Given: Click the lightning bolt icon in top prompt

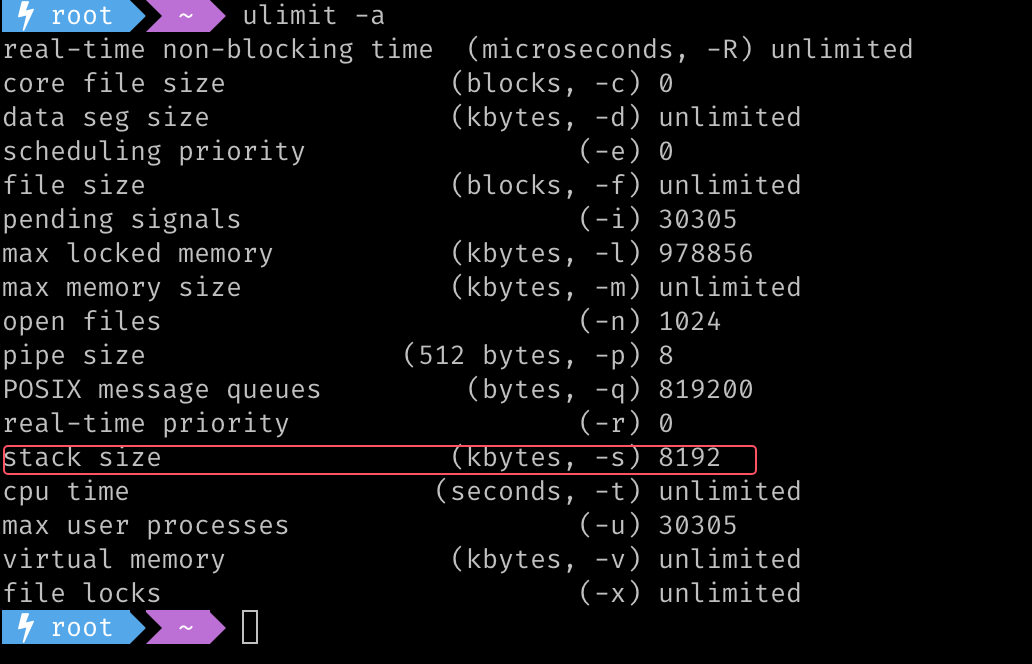Looking at the screenshot, I should point(25,14).
